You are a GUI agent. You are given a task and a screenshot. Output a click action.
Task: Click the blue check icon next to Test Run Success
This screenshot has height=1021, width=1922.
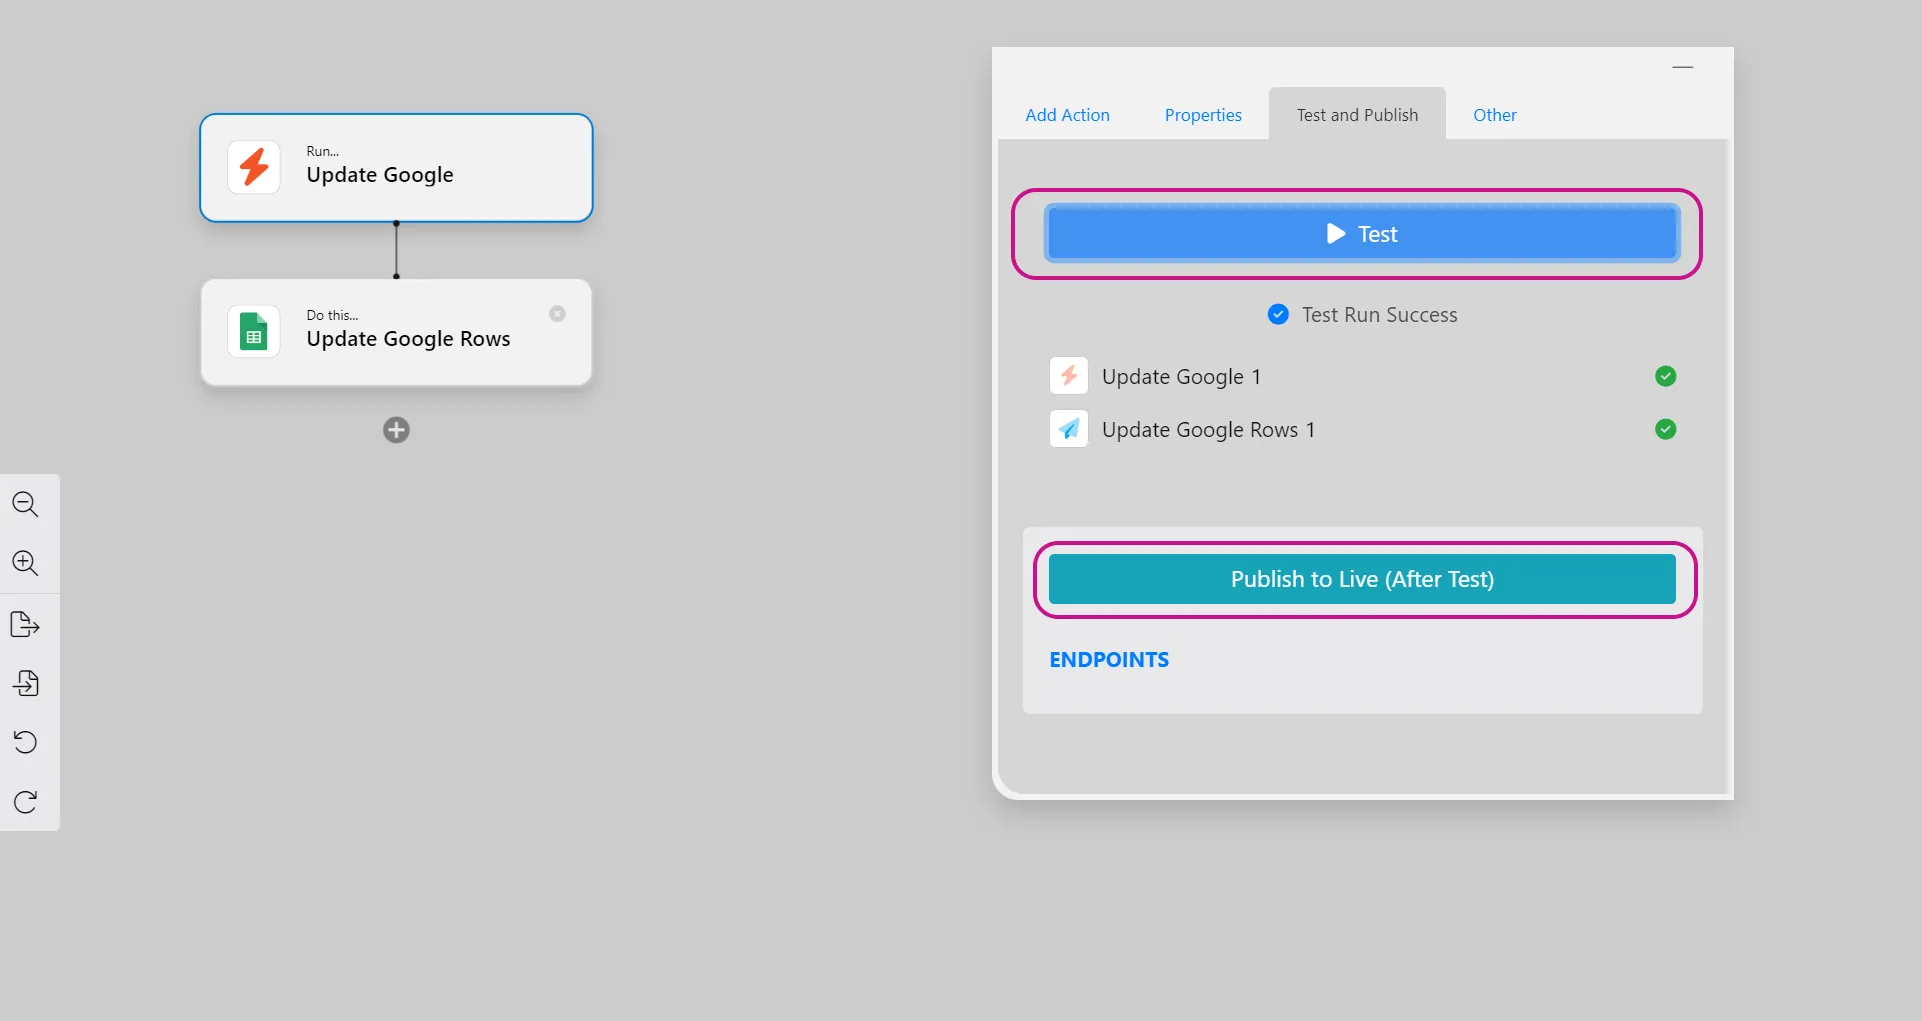pos(1278,314)
